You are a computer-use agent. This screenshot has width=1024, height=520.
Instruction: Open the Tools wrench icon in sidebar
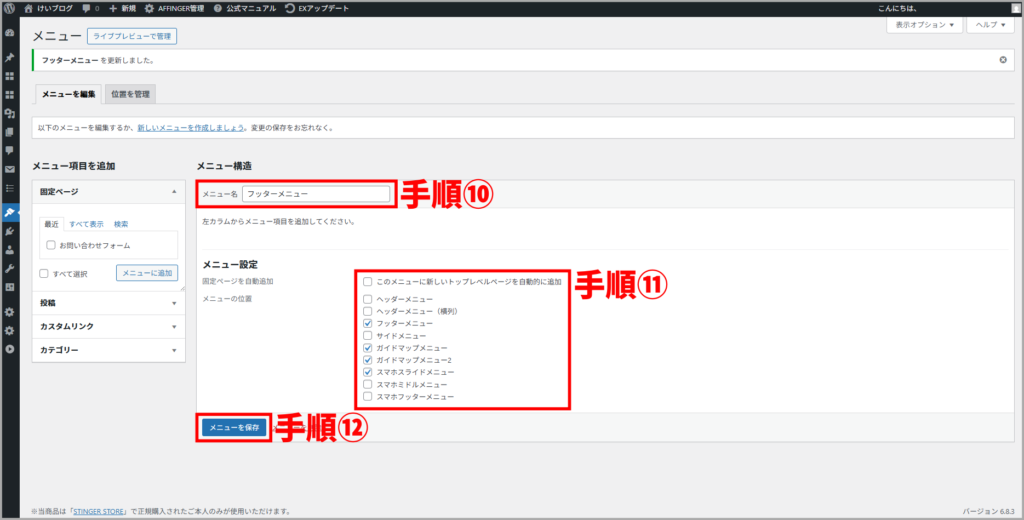tap(10, 269)
